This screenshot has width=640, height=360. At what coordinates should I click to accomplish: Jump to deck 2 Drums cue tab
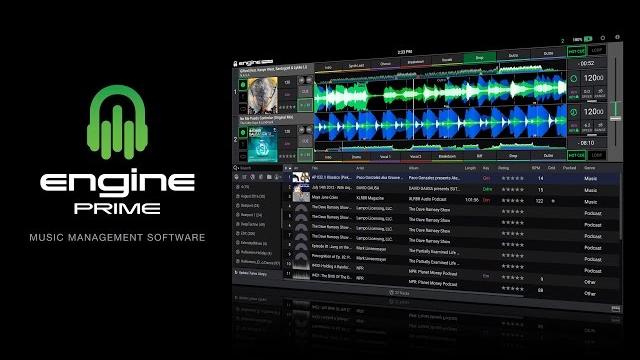click(356, 157)
